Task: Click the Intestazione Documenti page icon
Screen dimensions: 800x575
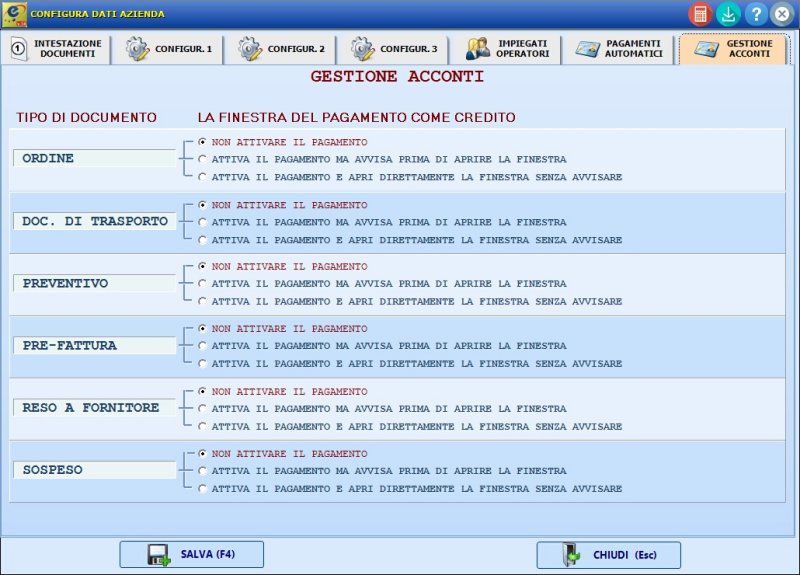Action: coord(19,49)
